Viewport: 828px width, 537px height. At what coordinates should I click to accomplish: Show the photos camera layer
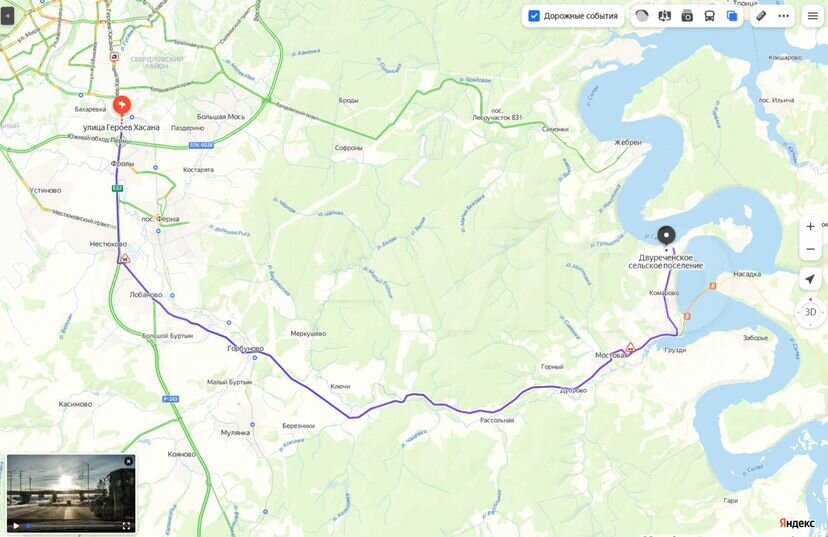[687, 16]
